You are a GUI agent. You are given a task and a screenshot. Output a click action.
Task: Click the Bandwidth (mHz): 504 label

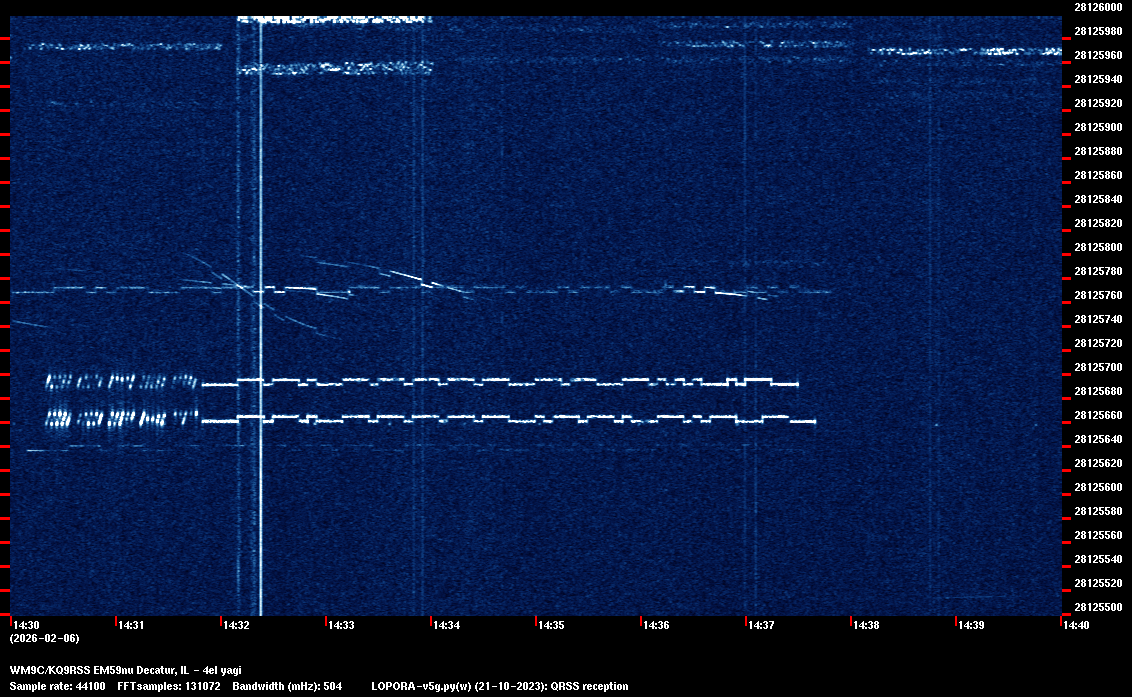[x=287, y=686]
